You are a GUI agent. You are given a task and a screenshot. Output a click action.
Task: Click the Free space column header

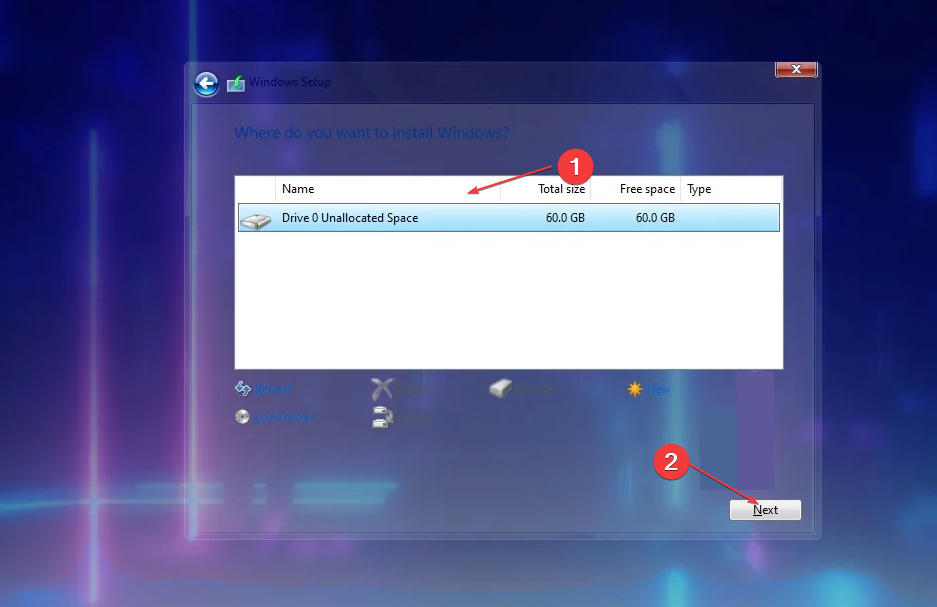(x=646, y=188)
